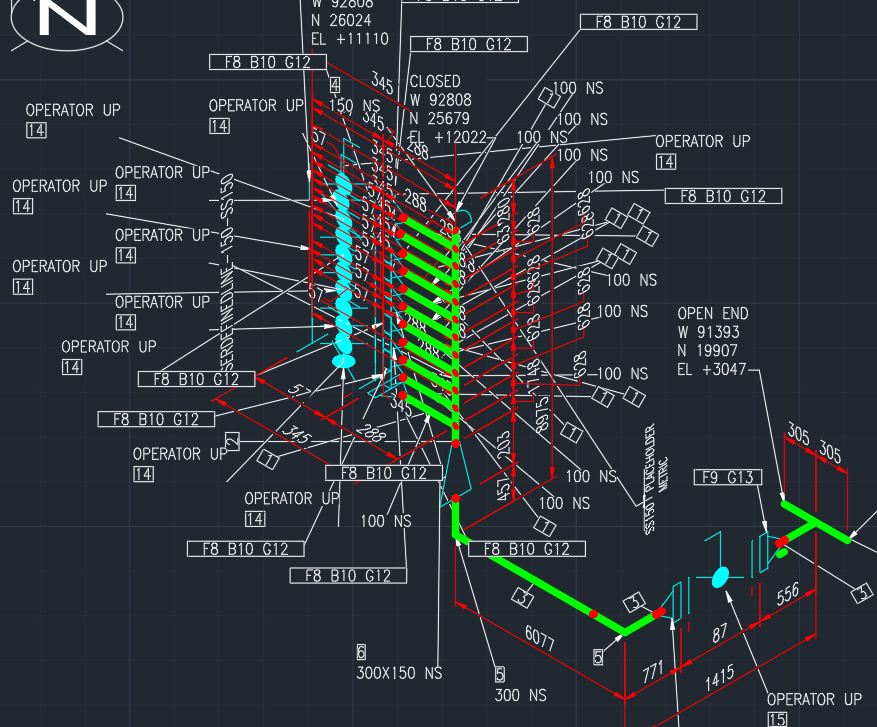Select the F9 G13 tag label
This screenshot has width=877, height=727.
coord(728,477)
